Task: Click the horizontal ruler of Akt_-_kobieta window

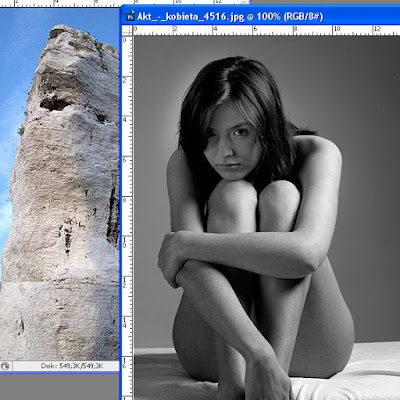Action: 266,30
